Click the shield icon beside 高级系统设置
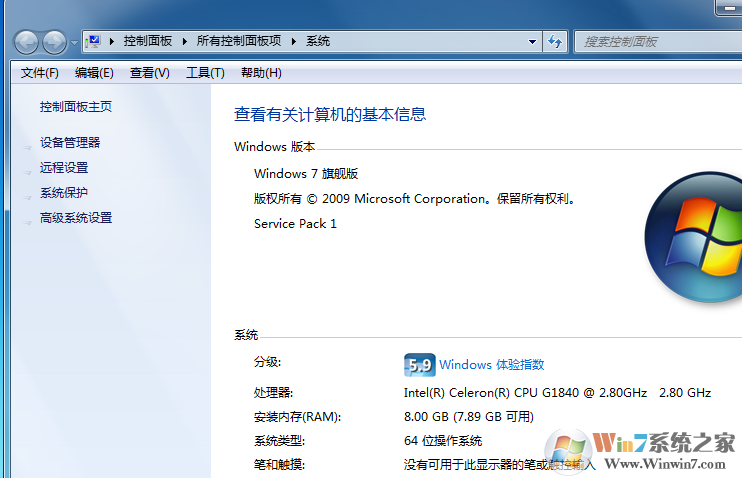Screen dimensions: 742x478 [28, 223]
